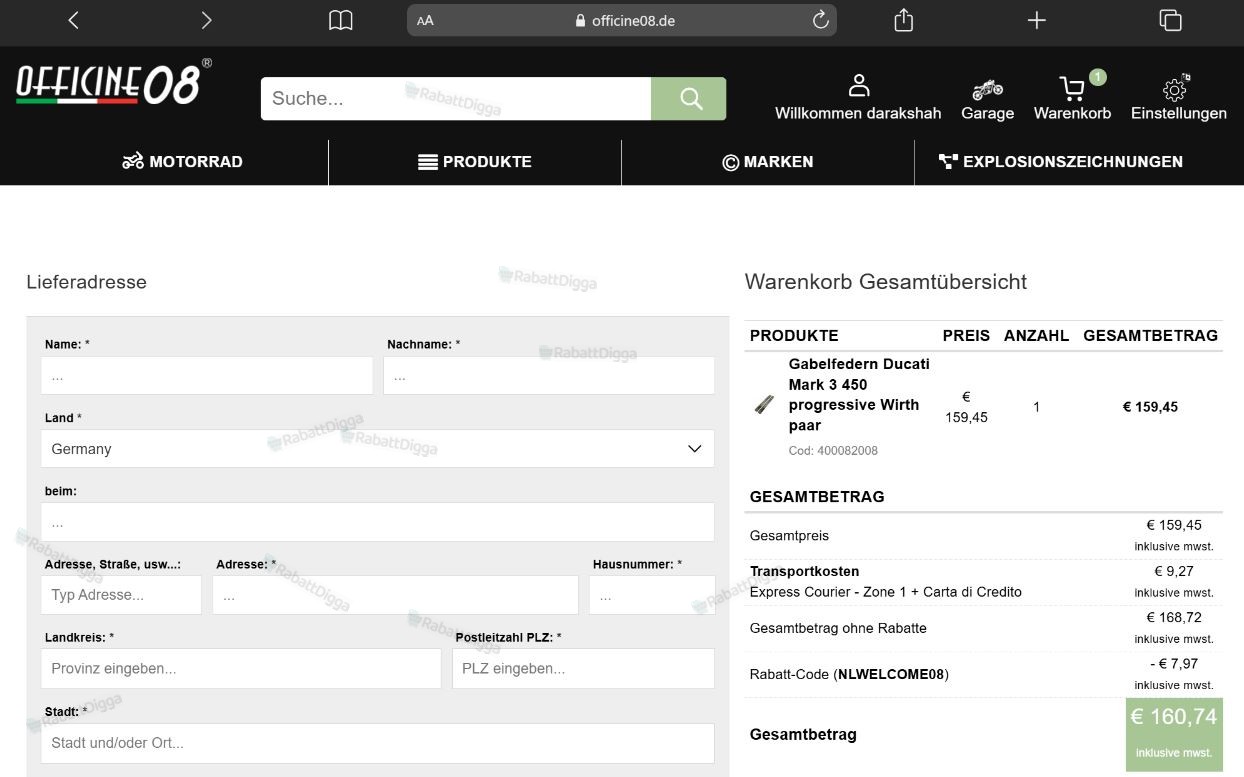Show all tabs overview icon

[1170, 20]
